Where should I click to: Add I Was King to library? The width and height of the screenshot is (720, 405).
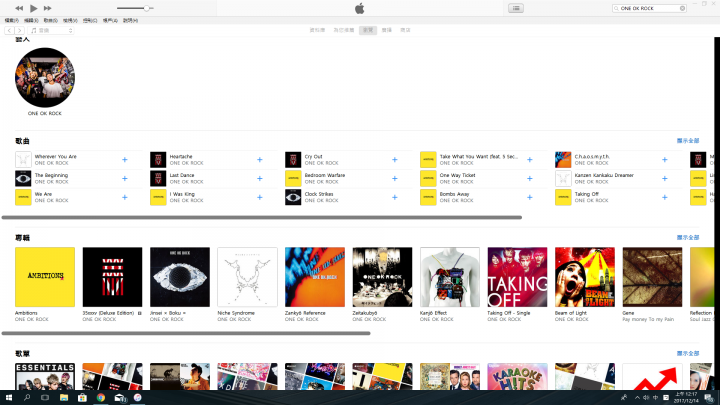(259, 197)
